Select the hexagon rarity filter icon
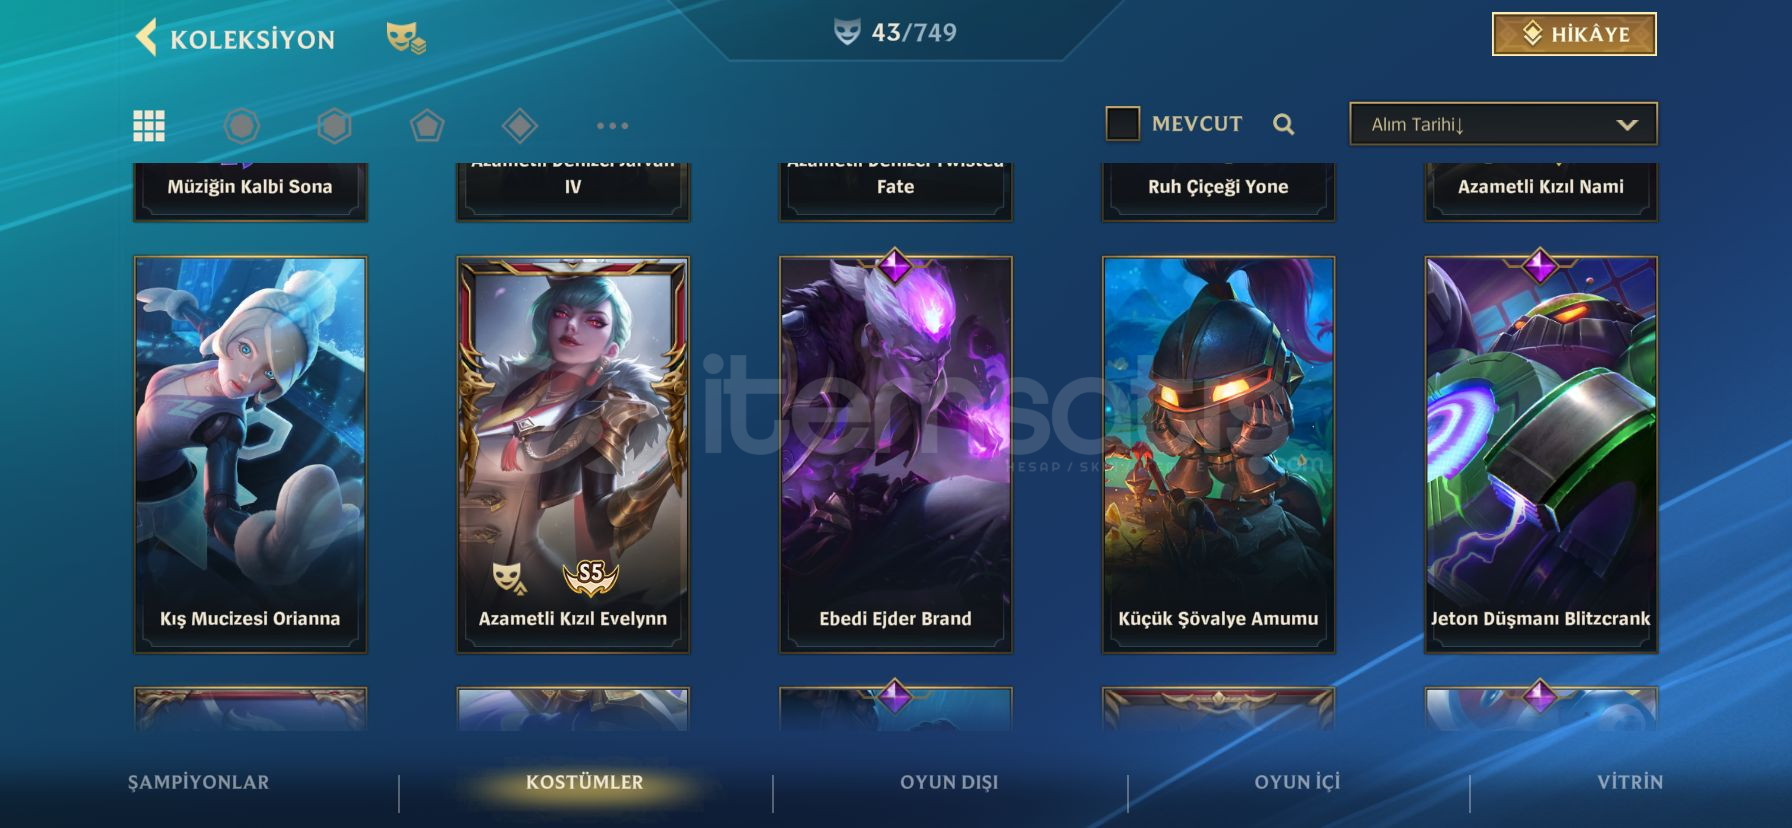 click(x=334, y=125)
